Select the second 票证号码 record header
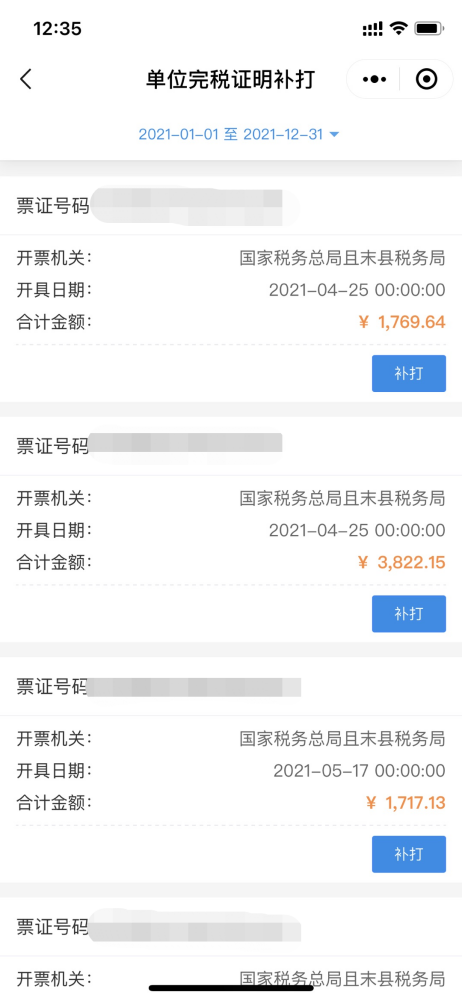The image size is (462, 1001). click(231, 446)
